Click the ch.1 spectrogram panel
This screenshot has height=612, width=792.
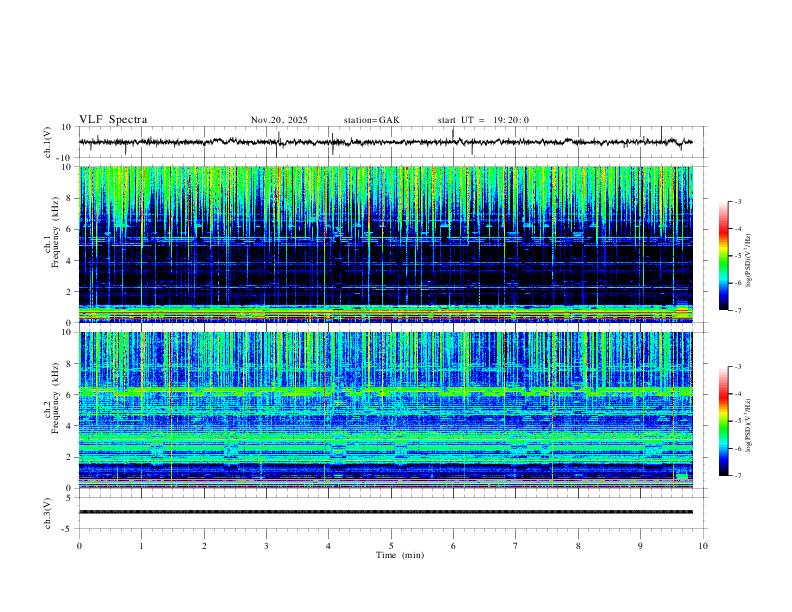(385, 244)
